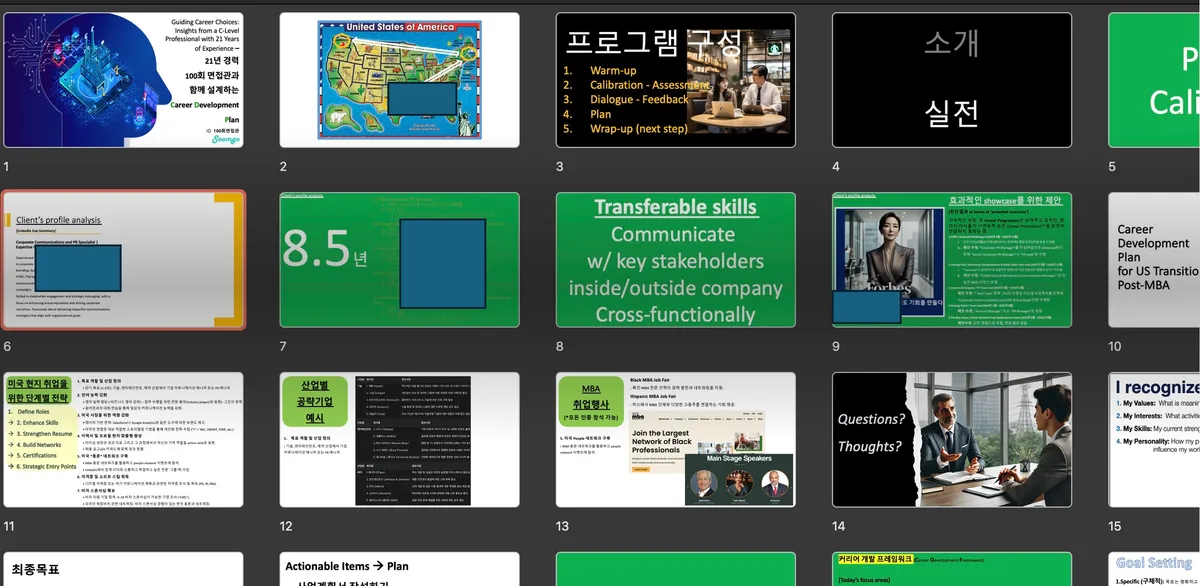Select slide 6 Client's profile analysis with yellow bar
The width and height of the screenshot is (1200, 586).
(123, 260)
